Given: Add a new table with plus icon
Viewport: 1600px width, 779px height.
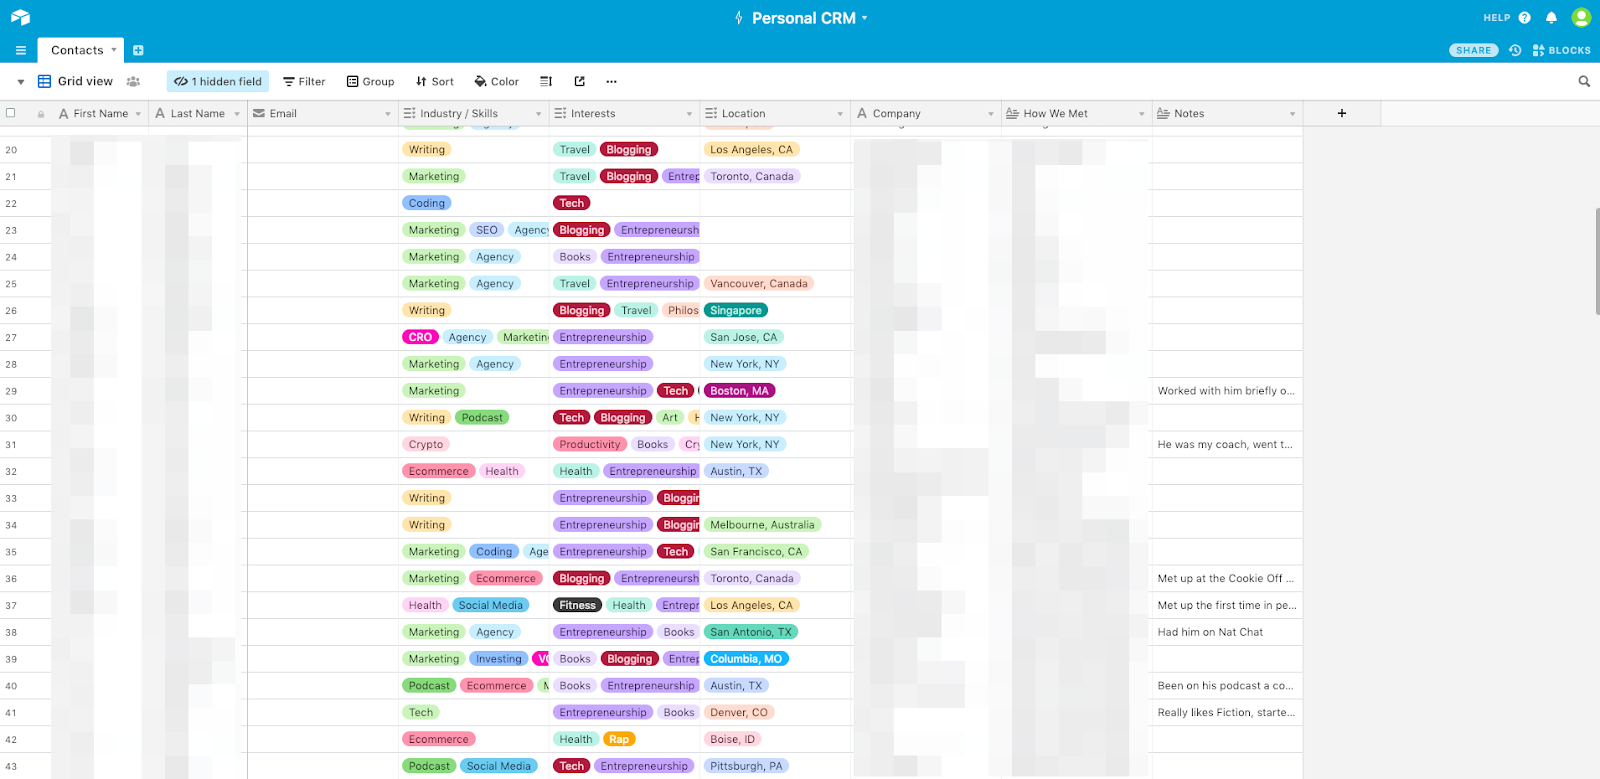Looking at the screenshot, I should pos(138,50).
